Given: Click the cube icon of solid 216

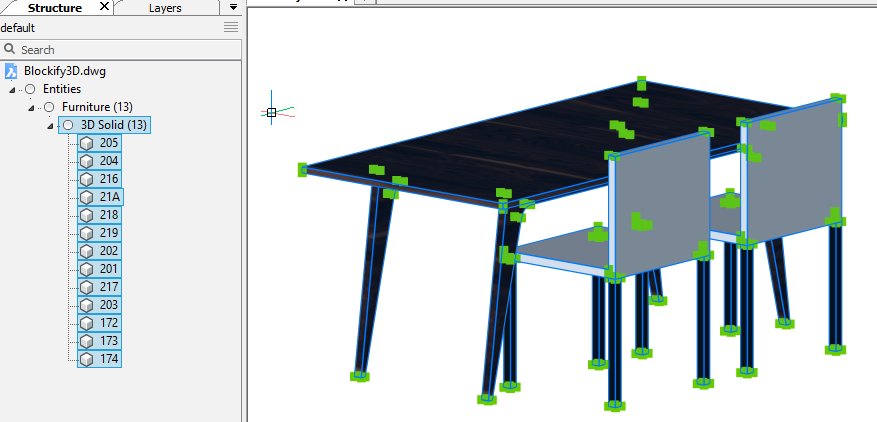Looking at the screenshot, I should tap(86, 179).
